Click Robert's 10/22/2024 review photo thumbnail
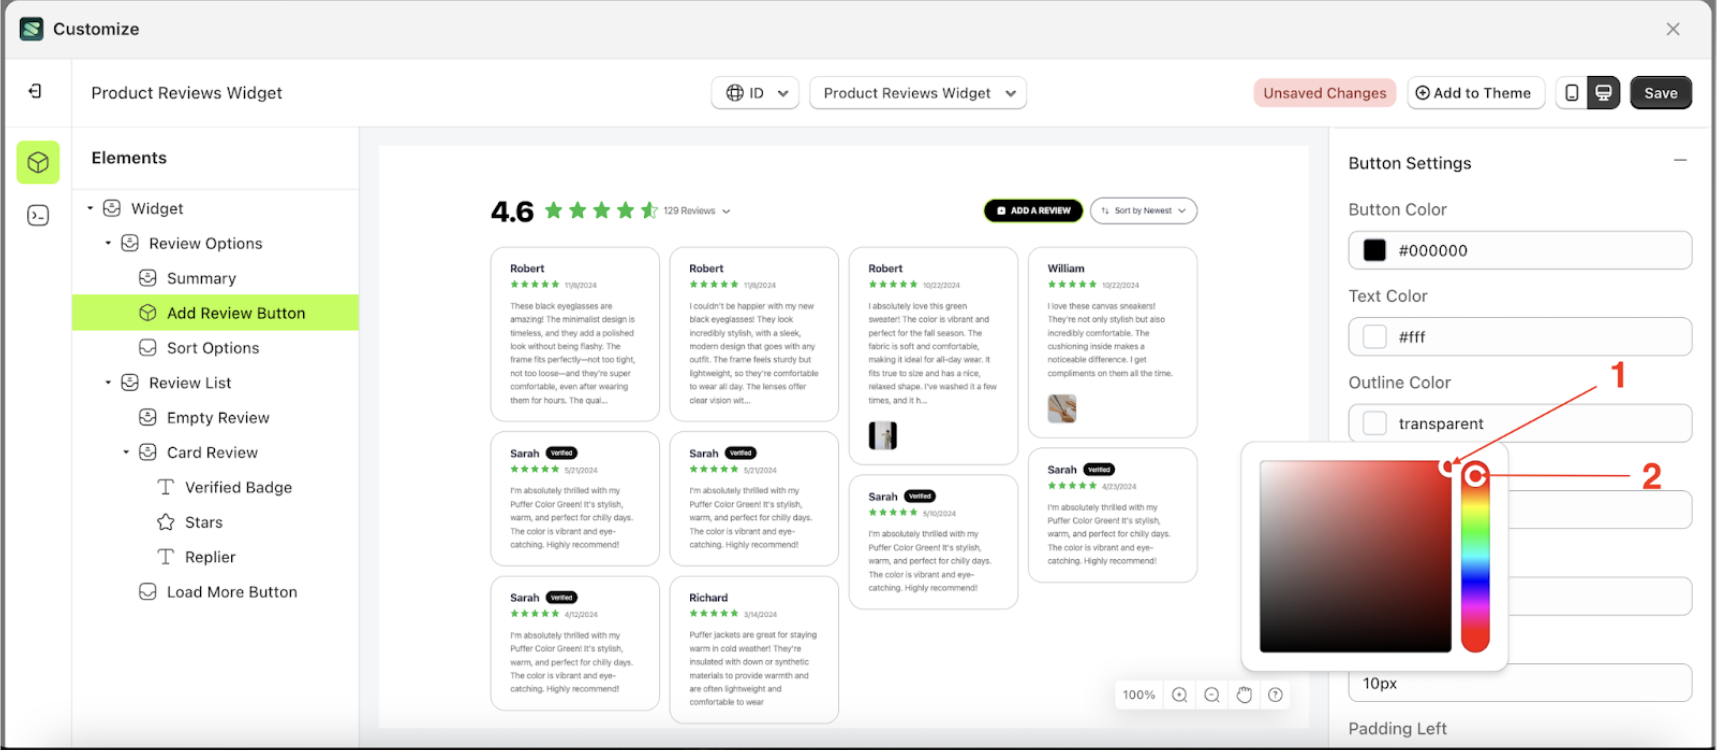This screenshot has height=750, width=1718. [x=883, y=435]
